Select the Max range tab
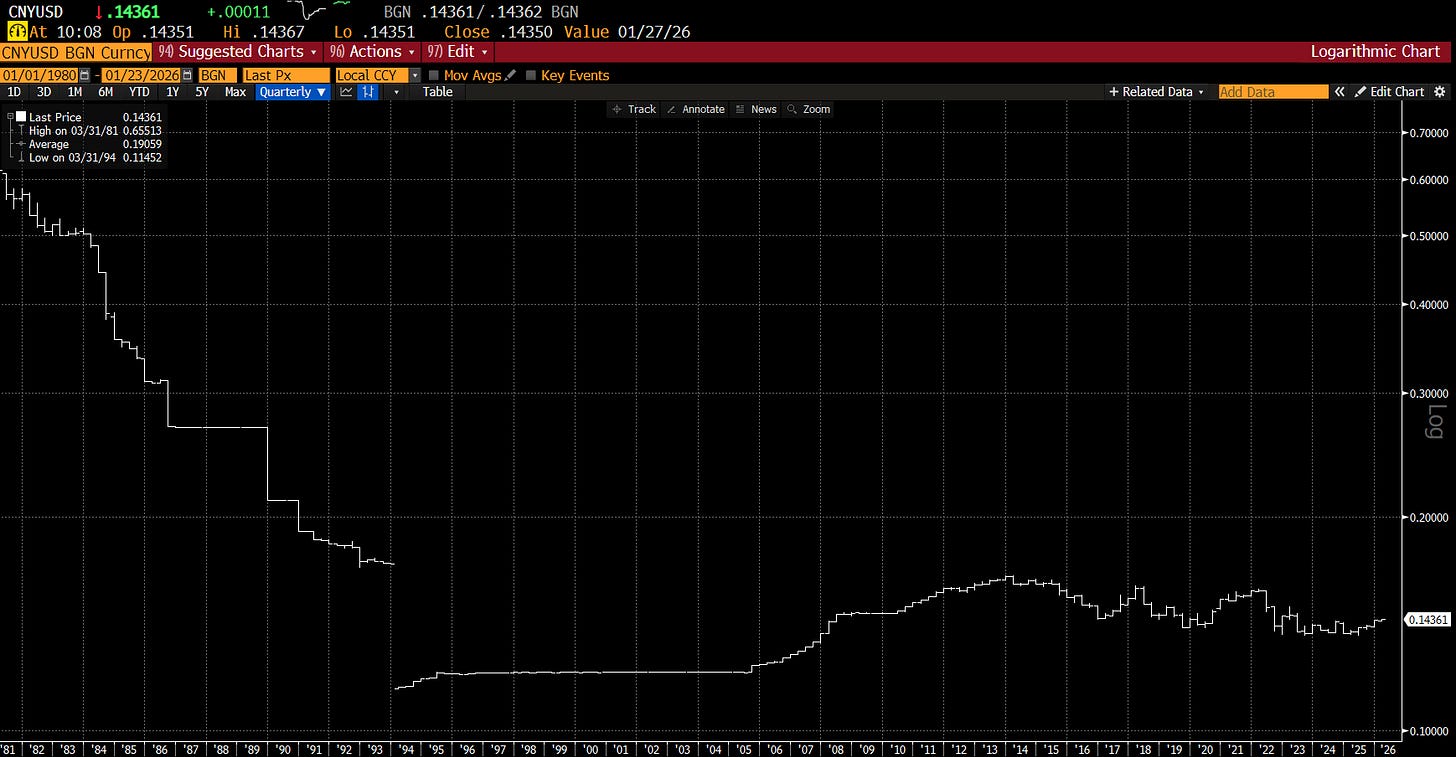Viewport: 1456px width, 757px height. (235, 92)
